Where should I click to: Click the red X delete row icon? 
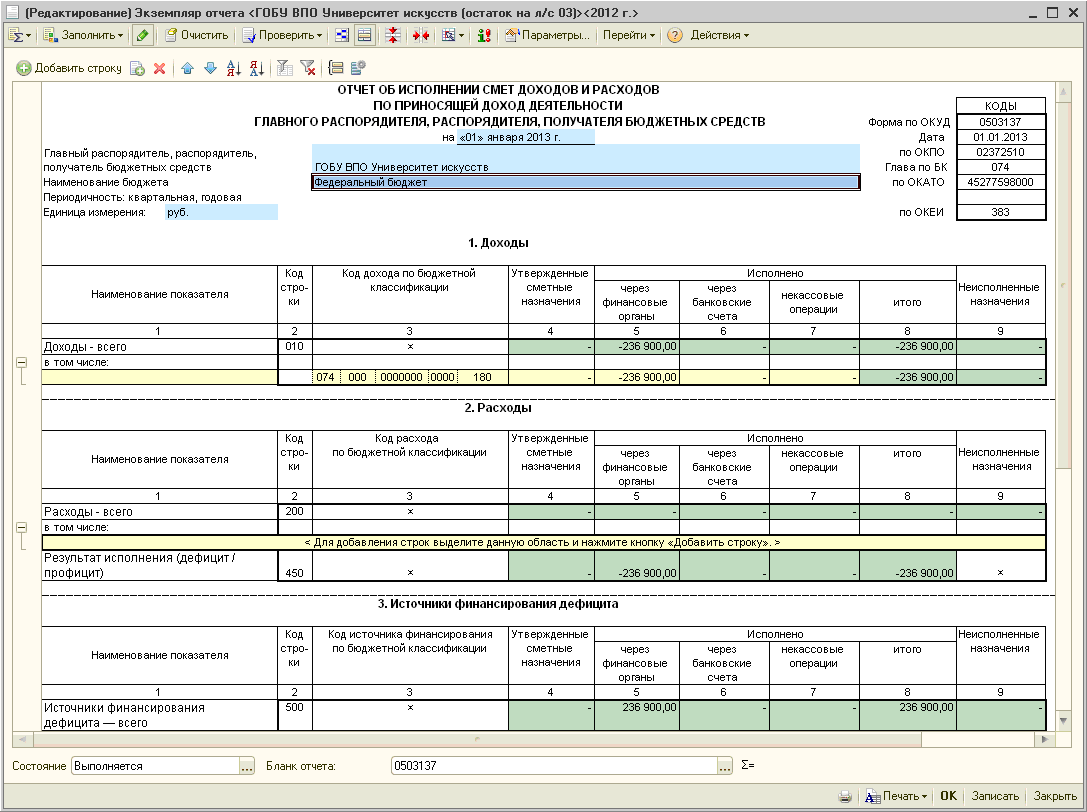pos(158,68)
